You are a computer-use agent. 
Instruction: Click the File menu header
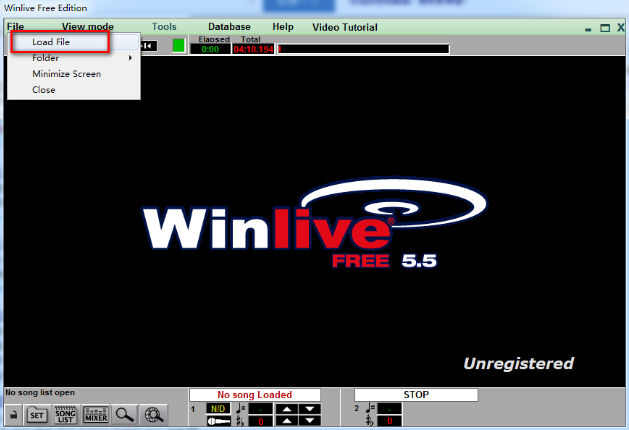pos(16,27)
